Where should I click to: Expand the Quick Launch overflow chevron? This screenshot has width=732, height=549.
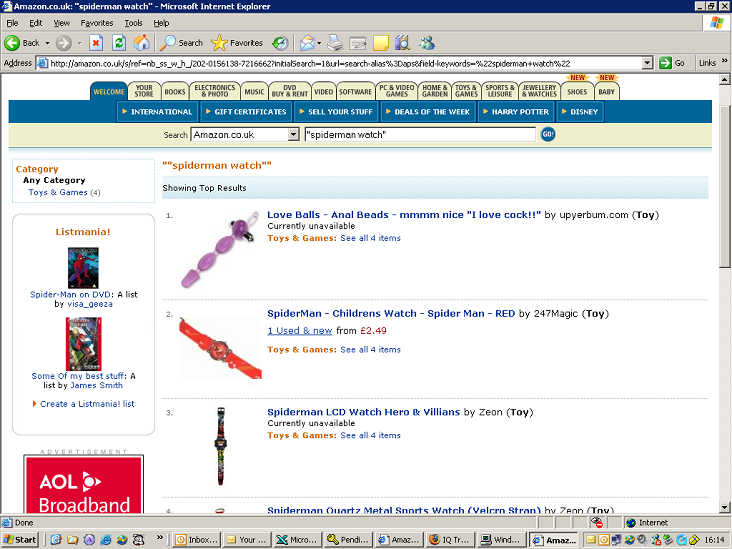[160, 537]
